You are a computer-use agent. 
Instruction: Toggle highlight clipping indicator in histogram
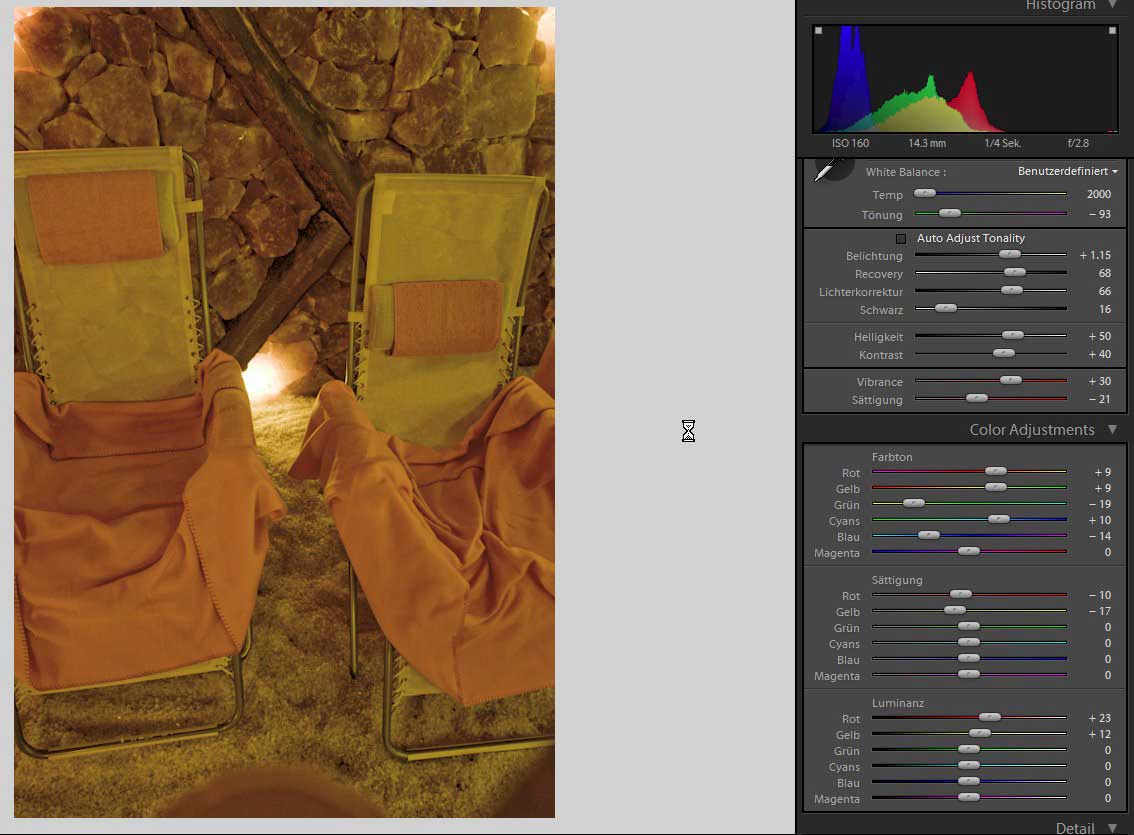1112,31
